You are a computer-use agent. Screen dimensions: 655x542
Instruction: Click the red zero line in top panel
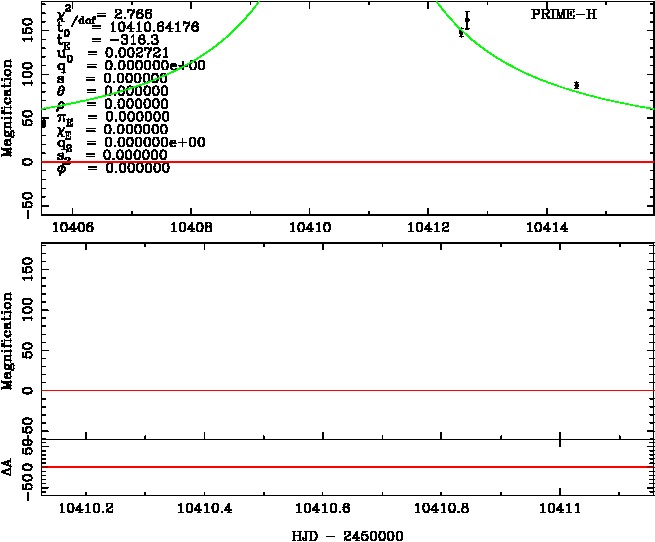click(400, 161)
